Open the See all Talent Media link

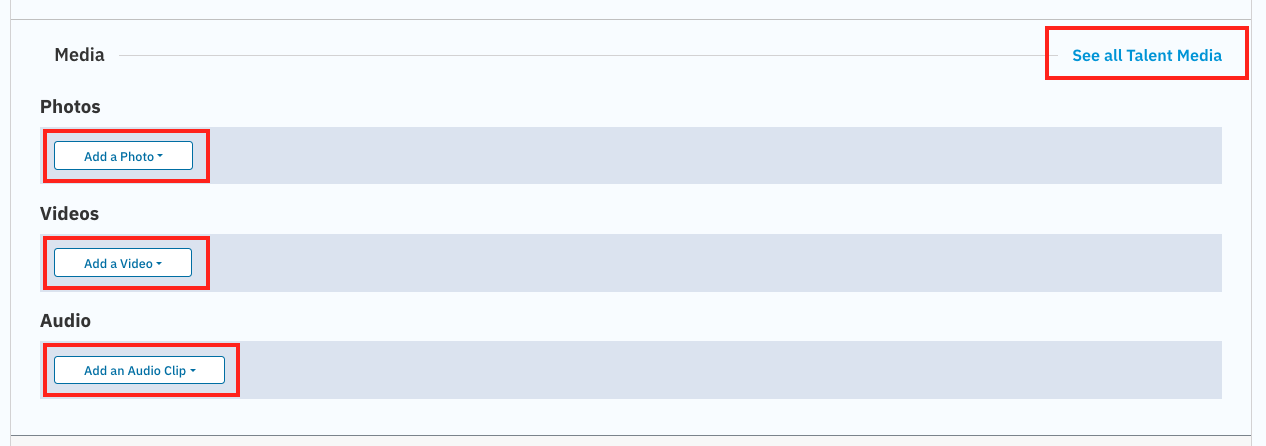[1146, 56]
